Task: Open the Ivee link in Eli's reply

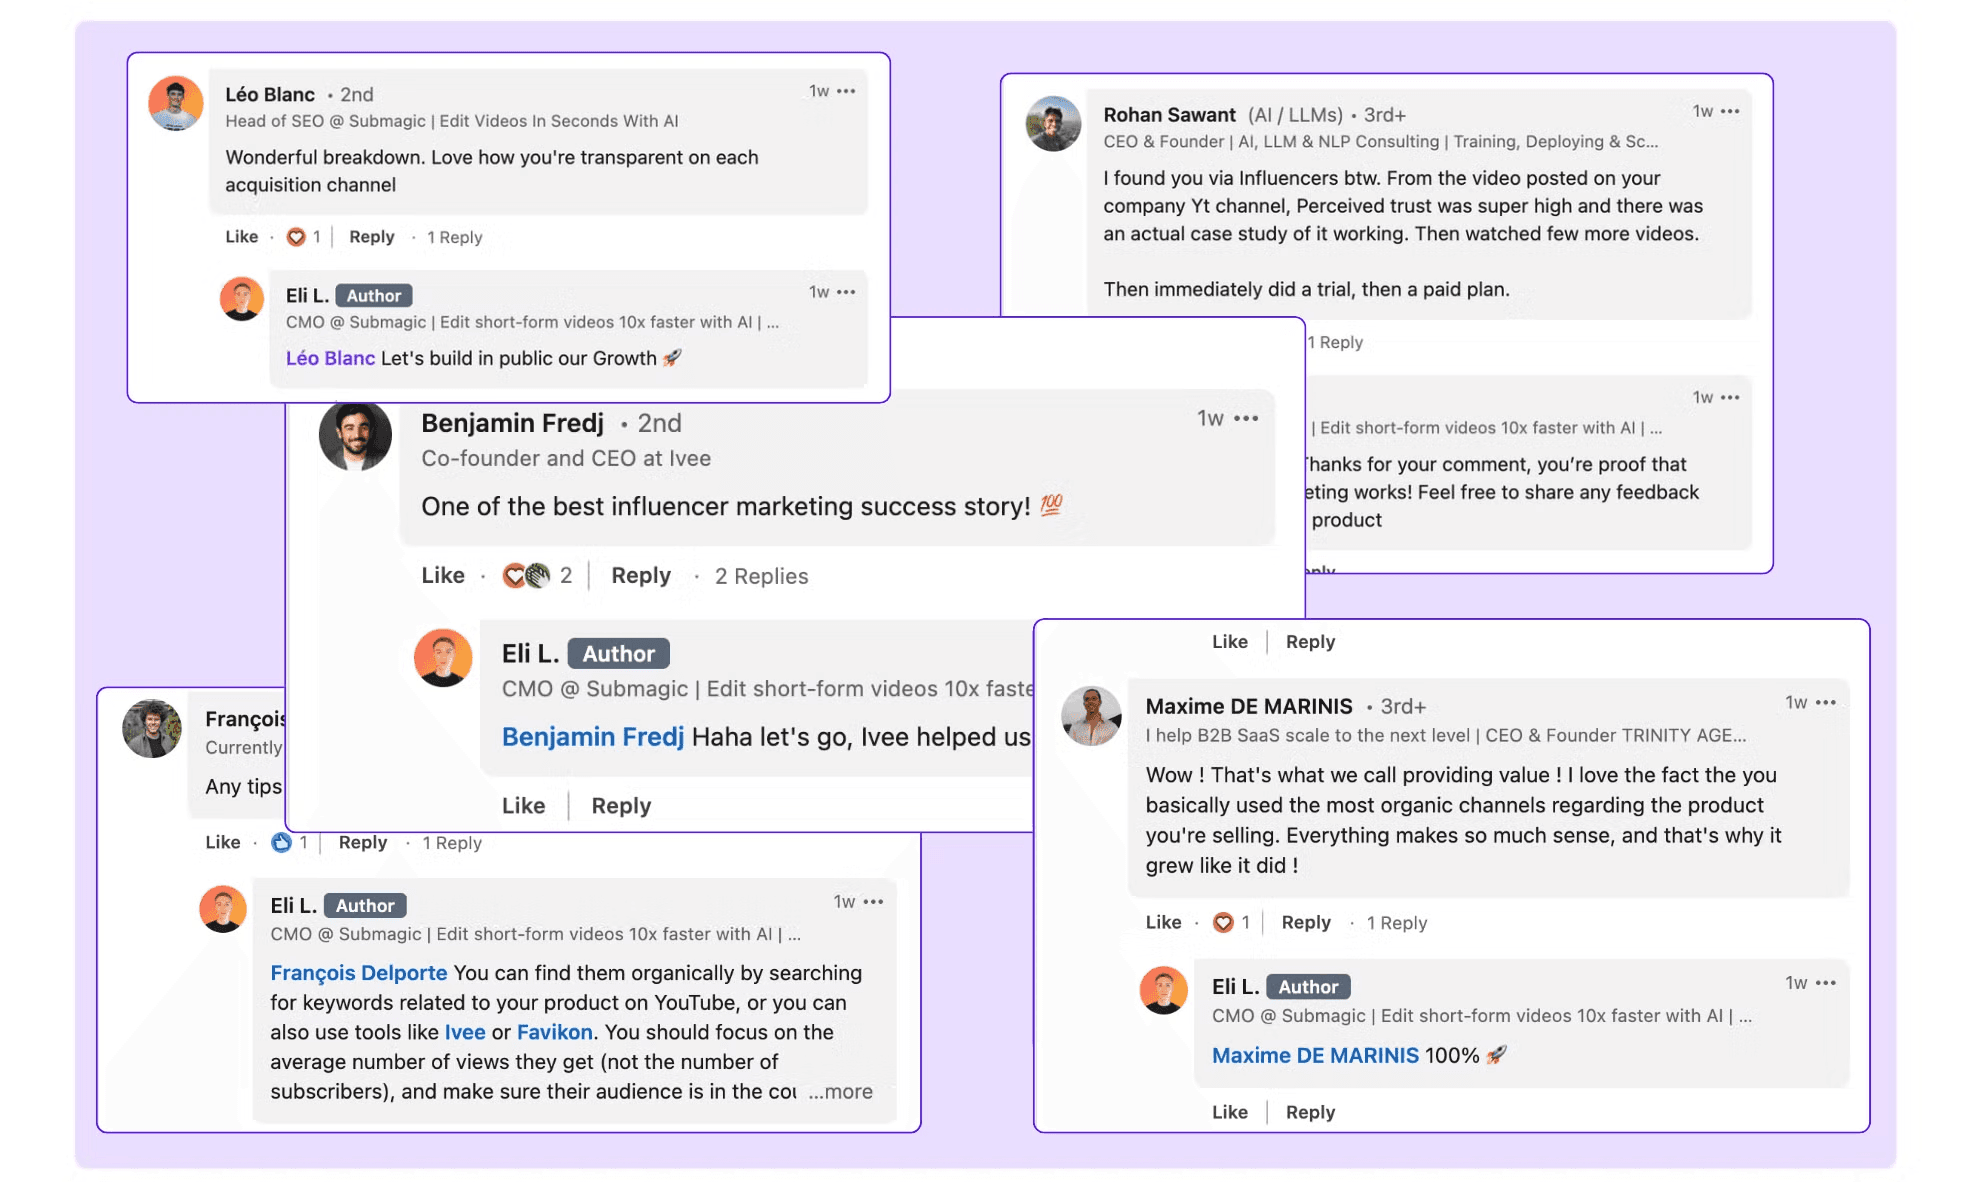Action: [x=465, y=1032]
